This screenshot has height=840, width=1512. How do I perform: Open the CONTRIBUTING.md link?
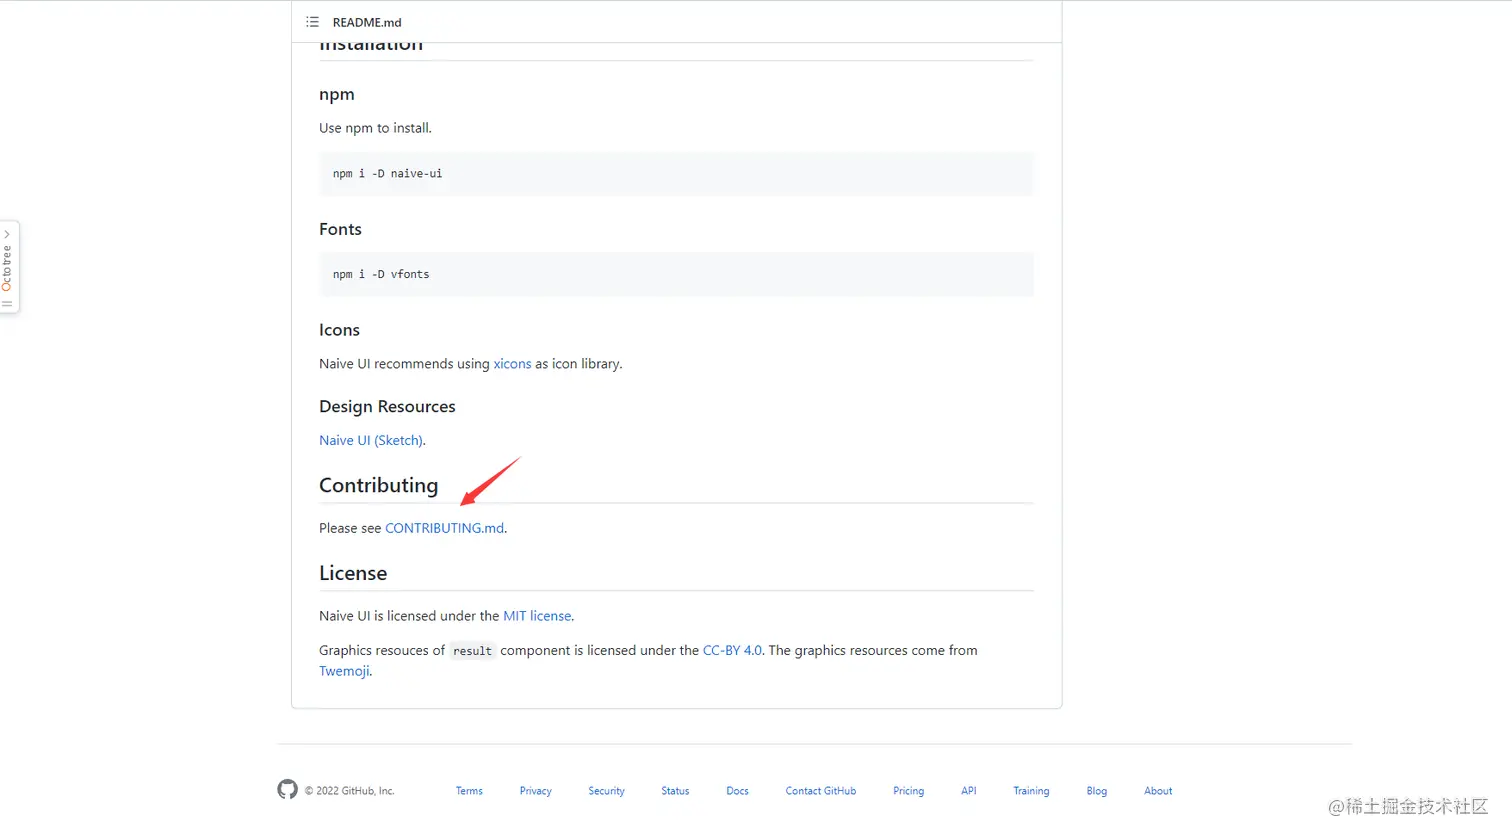tap(445, 528)
